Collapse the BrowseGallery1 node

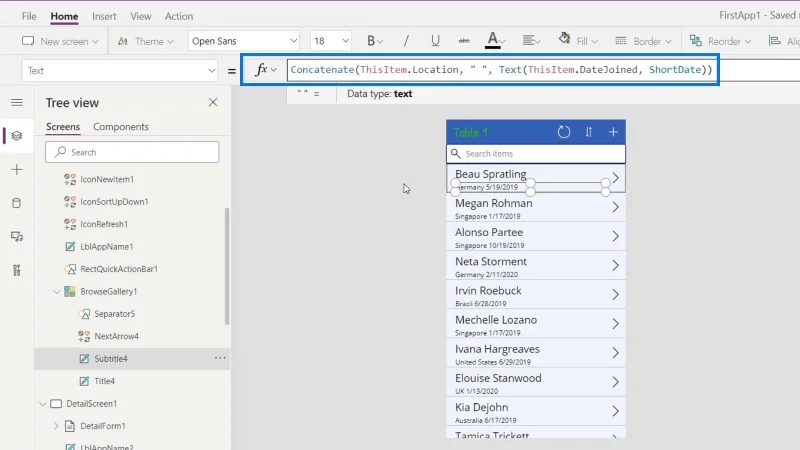[x=57, y=291]
